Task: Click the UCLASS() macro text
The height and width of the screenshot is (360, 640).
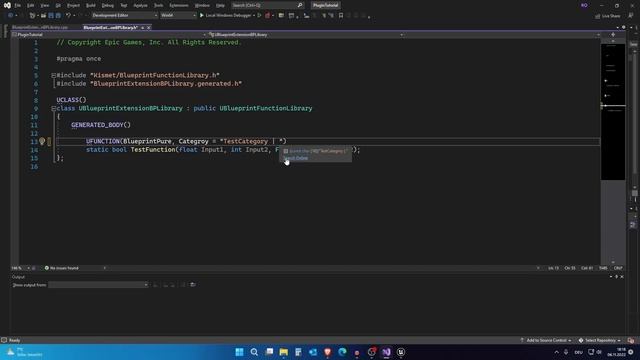Action: (71, 100)
